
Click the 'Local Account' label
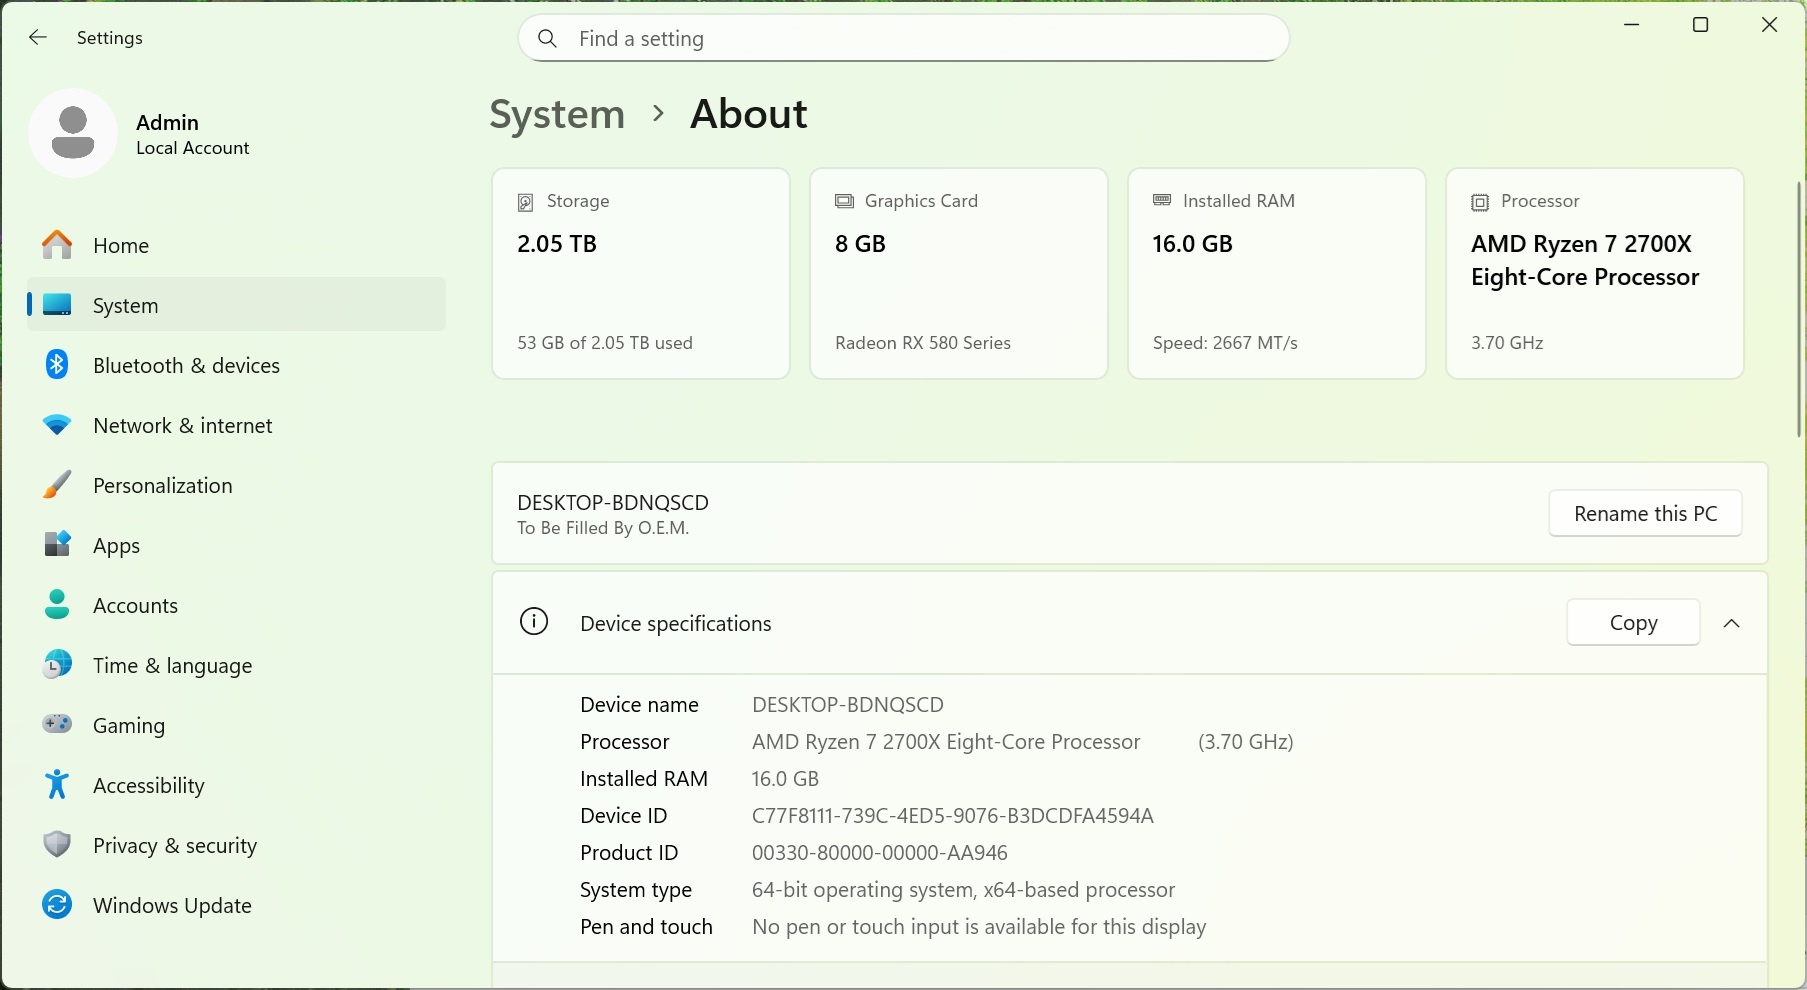click(x=193, y=148)
